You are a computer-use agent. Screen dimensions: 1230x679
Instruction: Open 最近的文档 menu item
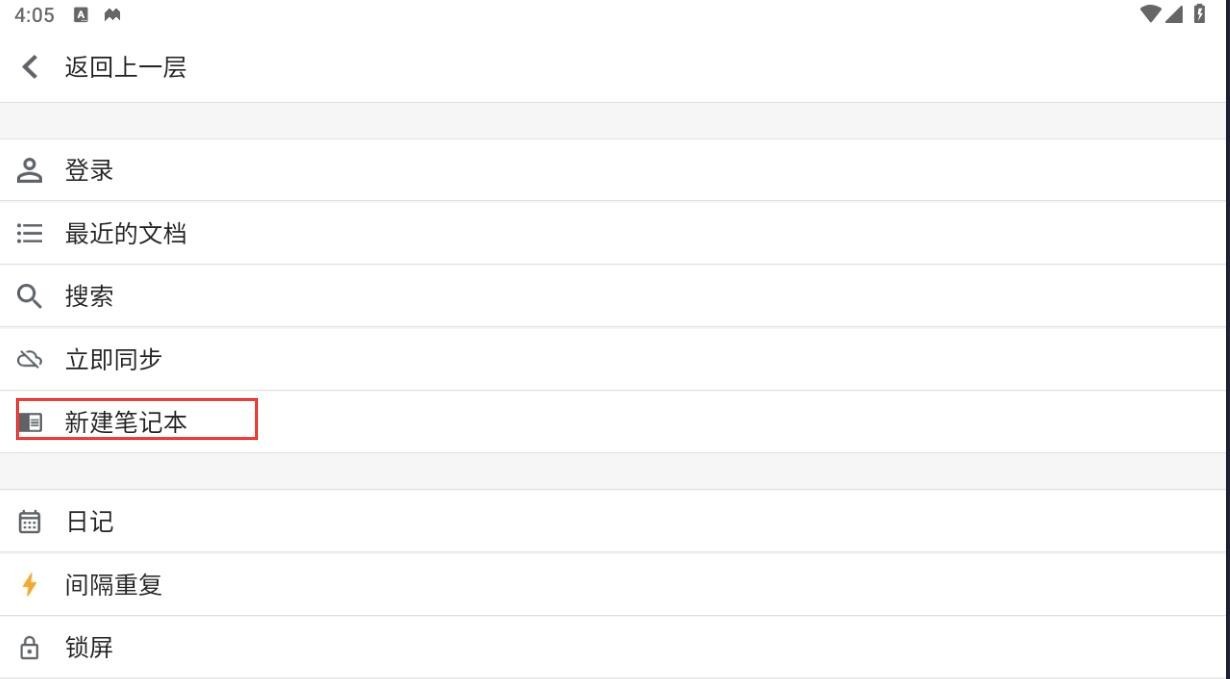(x=125, y=234)
